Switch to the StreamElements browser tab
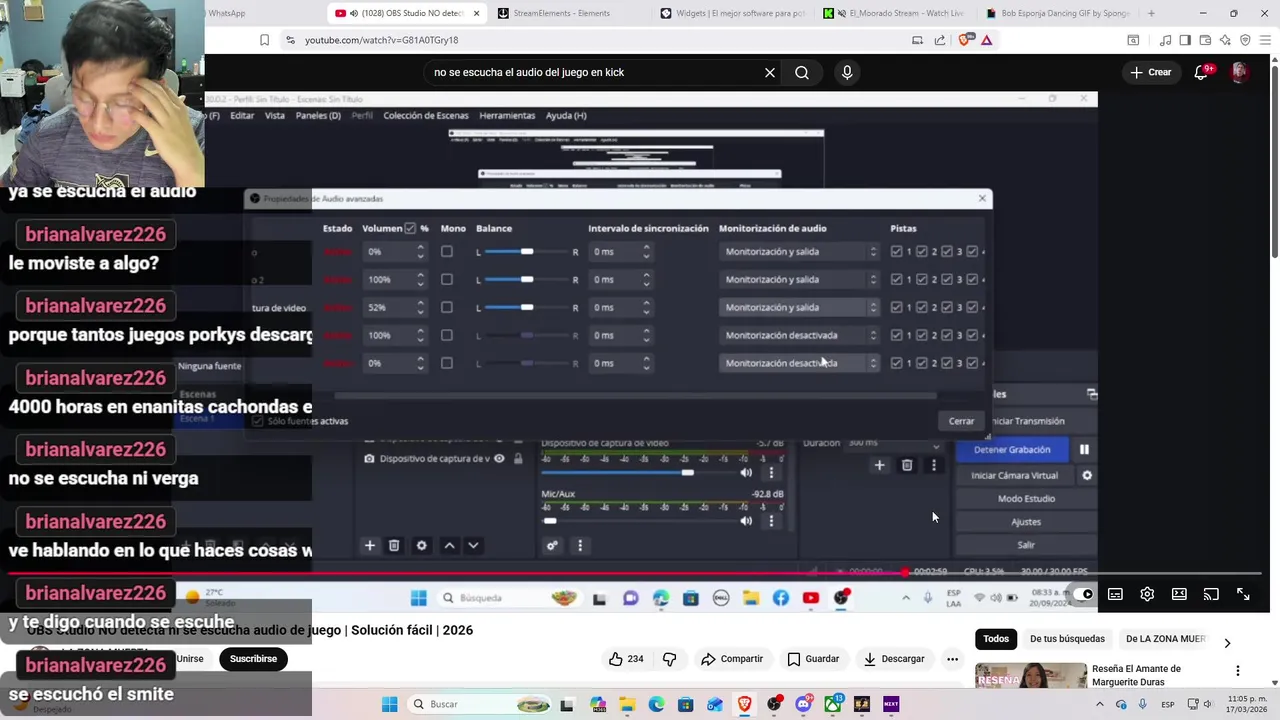1280x720 pixels. pyautogui.click(x=568, y=13)
